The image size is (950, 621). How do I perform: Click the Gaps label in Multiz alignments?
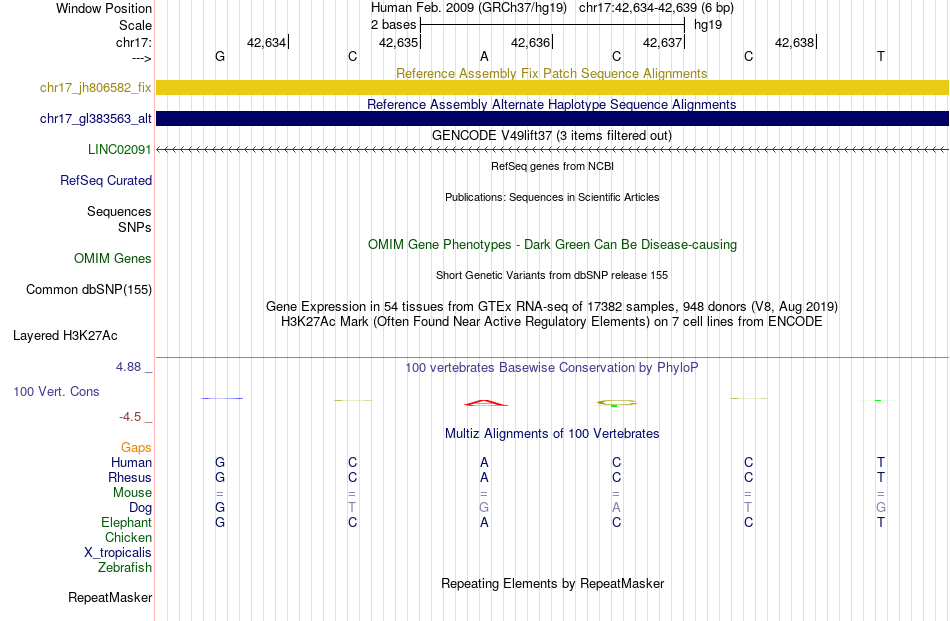coord(136,448)
